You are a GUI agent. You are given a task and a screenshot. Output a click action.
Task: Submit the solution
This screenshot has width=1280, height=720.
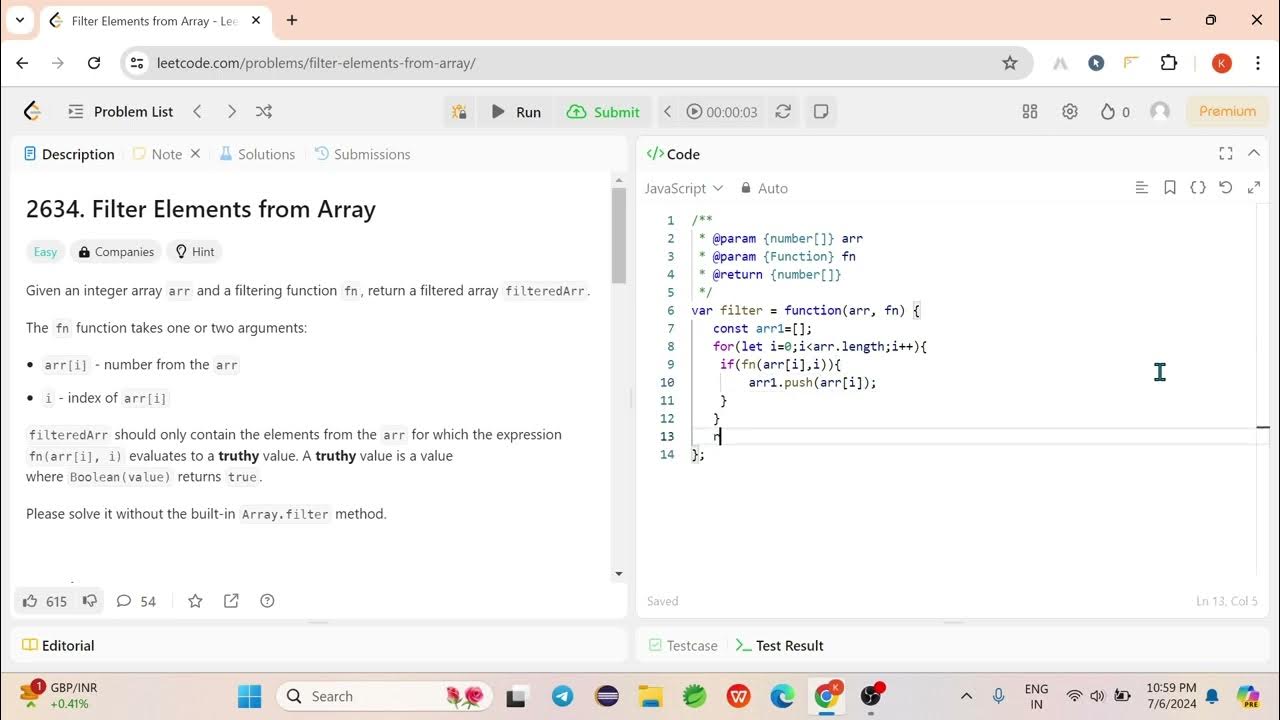[x=603, y=112]
